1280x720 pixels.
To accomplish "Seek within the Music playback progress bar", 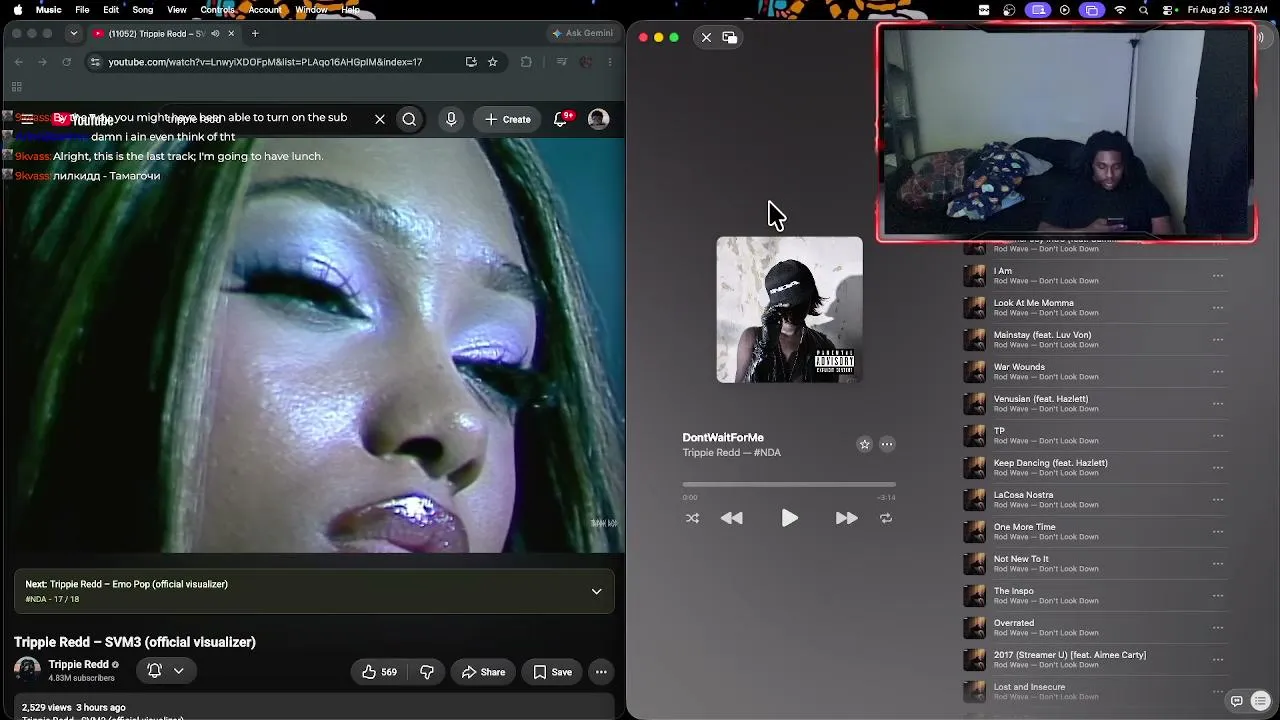I will (789, 485).
